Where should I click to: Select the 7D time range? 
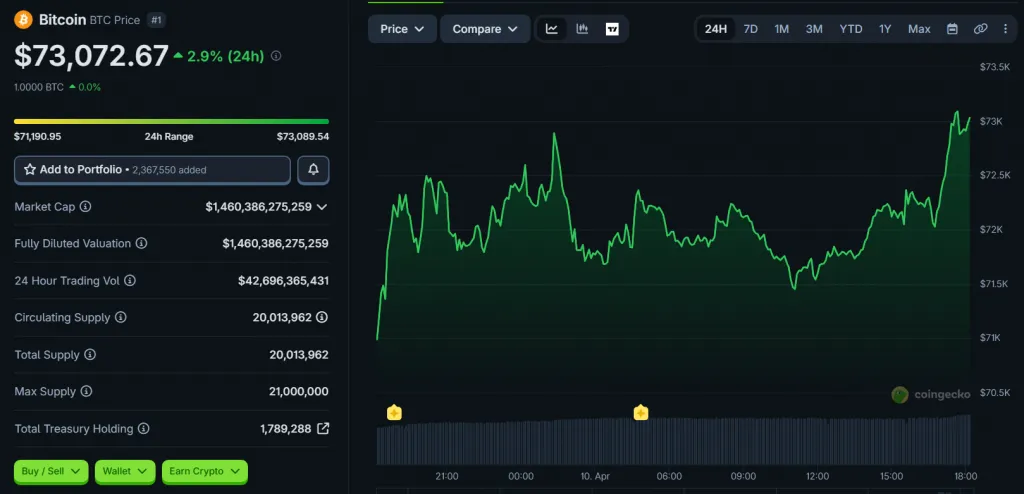pos(751,29)
